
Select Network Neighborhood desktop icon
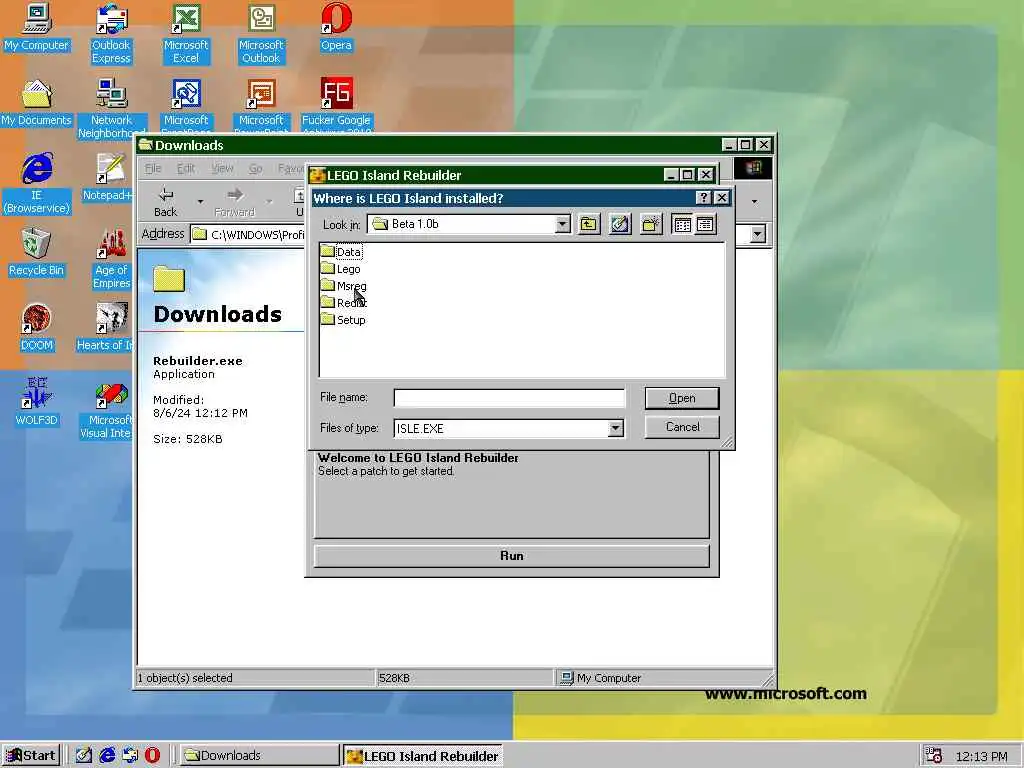111,109
